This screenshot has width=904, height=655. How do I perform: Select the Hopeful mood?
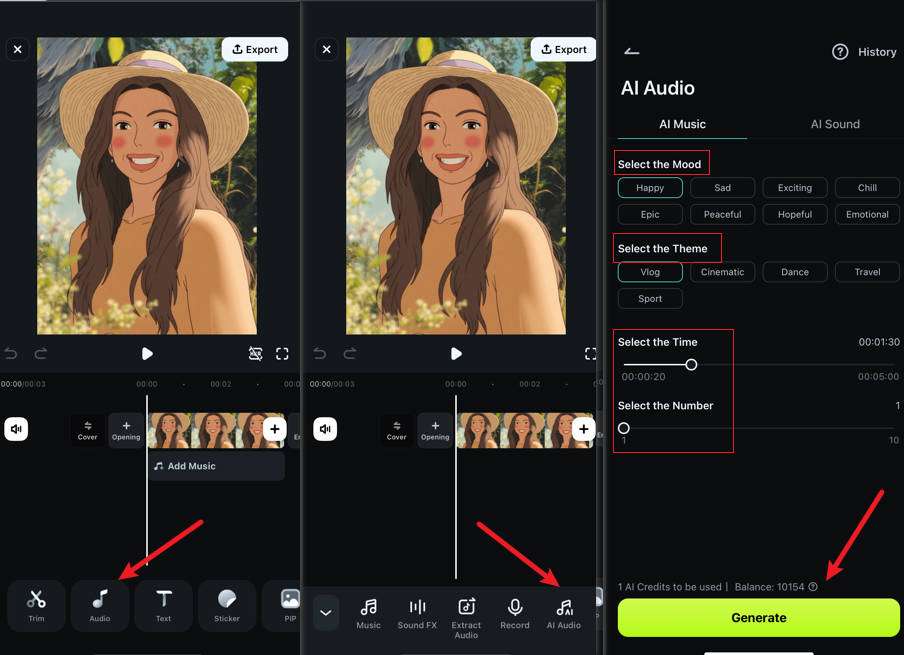(794, 214)
